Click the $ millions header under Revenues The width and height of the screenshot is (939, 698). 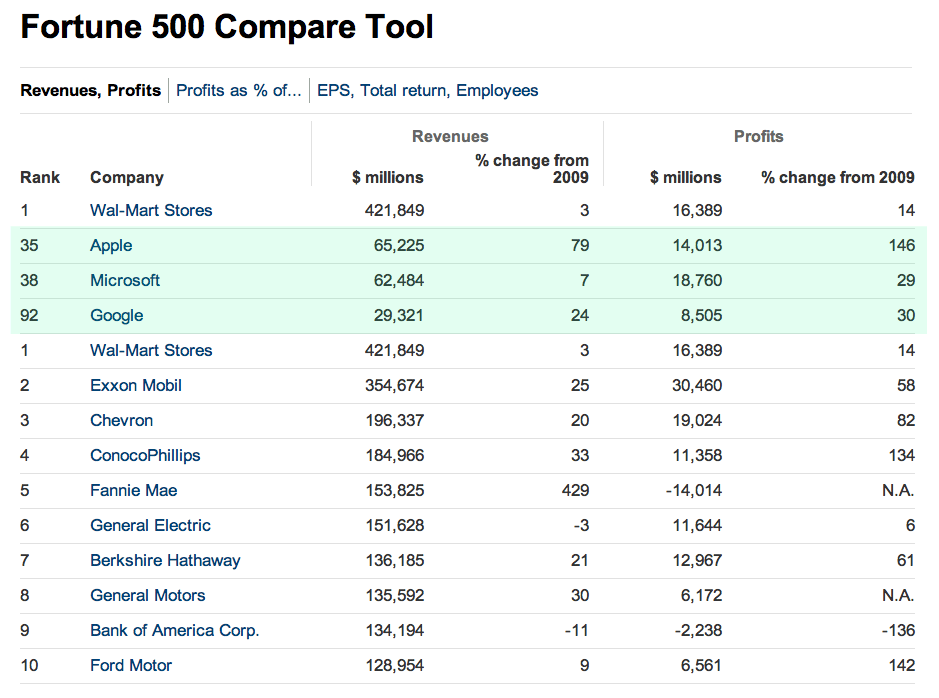(388, 177)
